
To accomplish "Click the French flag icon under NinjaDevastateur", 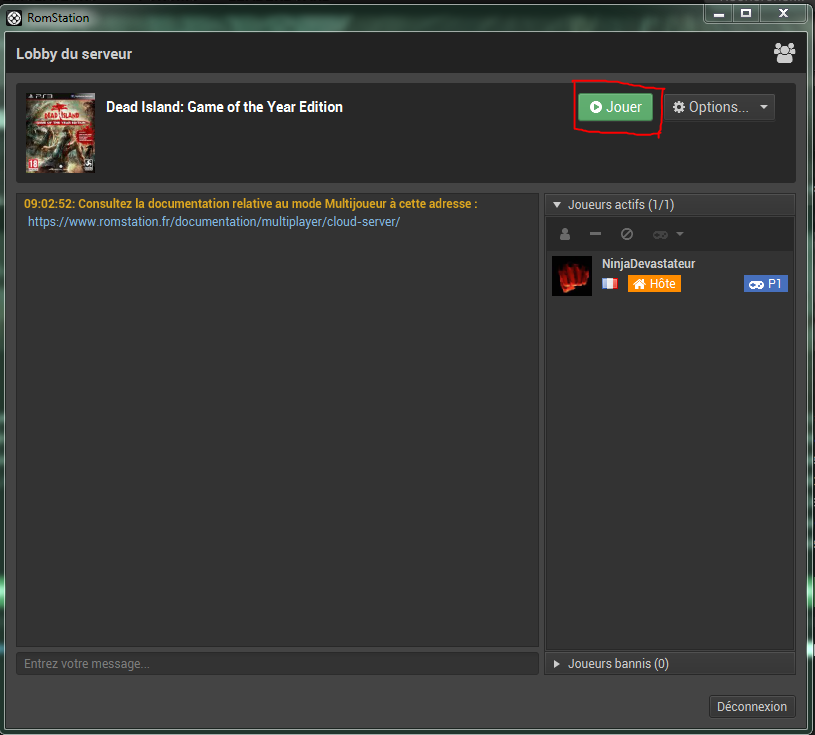I will (609, 284).
